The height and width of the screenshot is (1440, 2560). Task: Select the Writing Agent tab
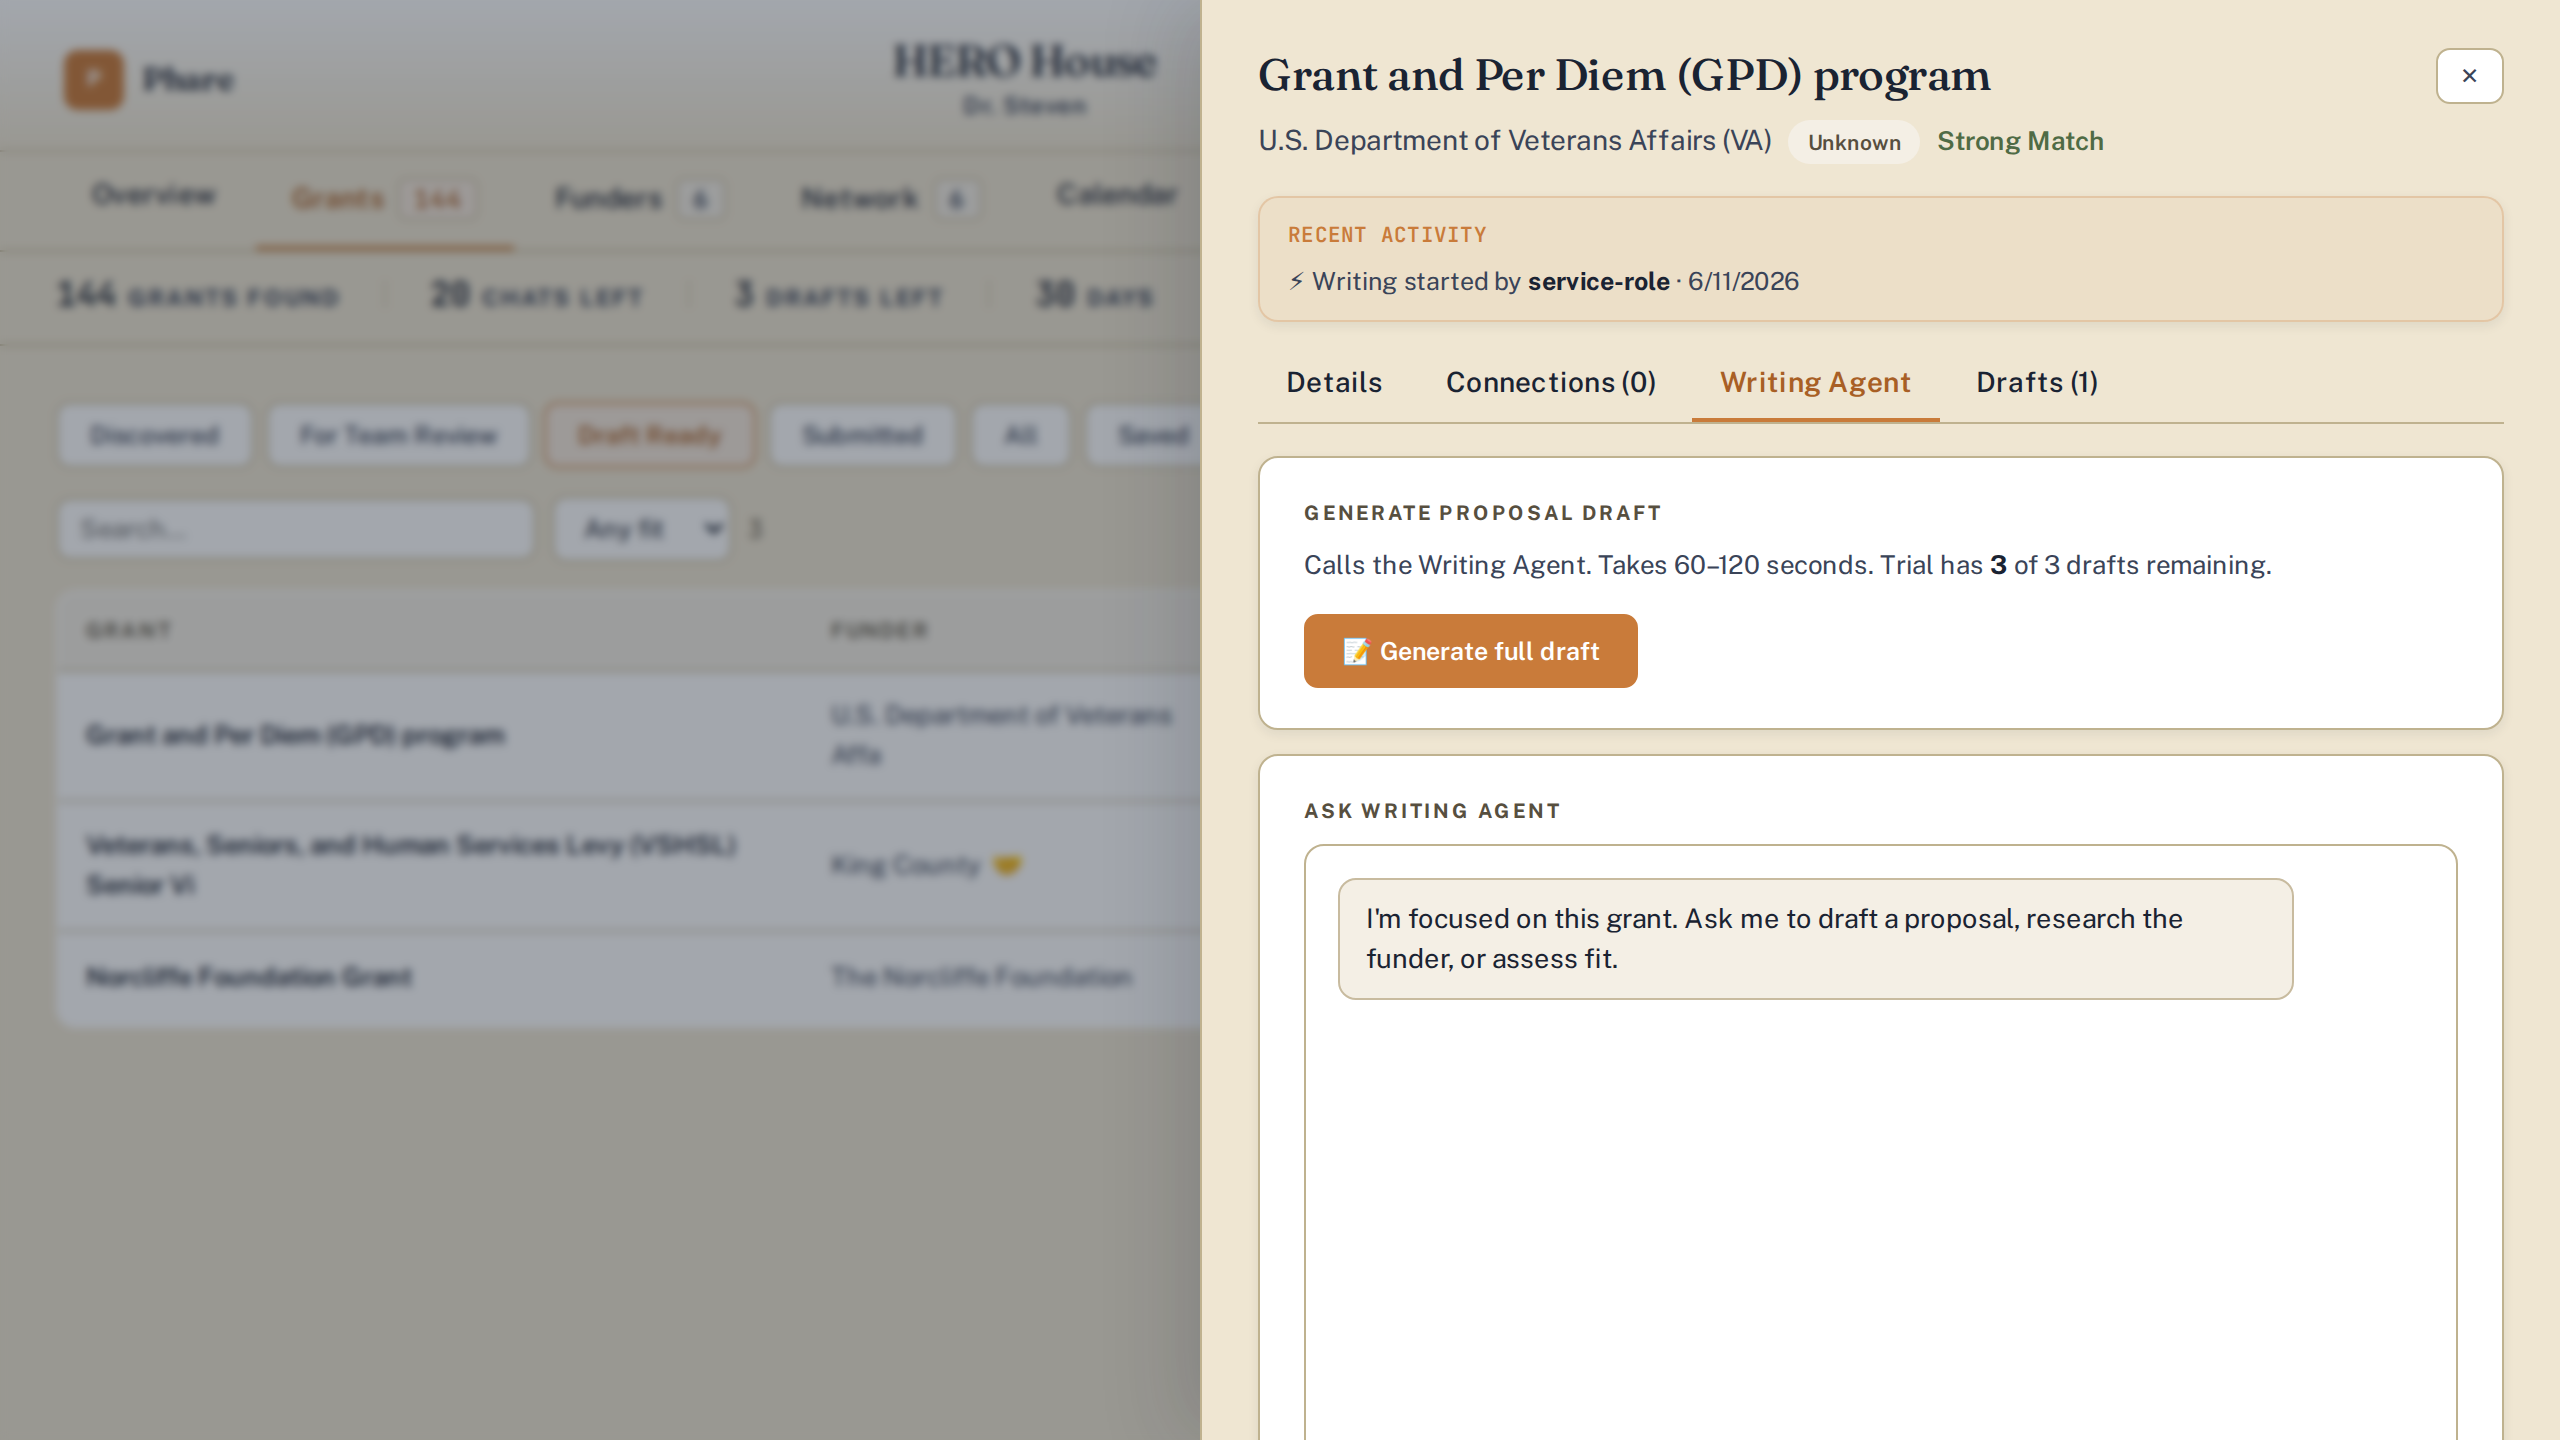[x=1815, y=382]
